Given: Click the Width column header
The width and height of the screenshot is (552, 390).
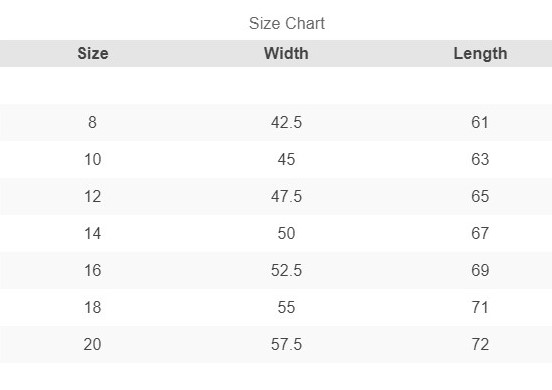Looking at the screenshot, I should click(x=286, y=54).
